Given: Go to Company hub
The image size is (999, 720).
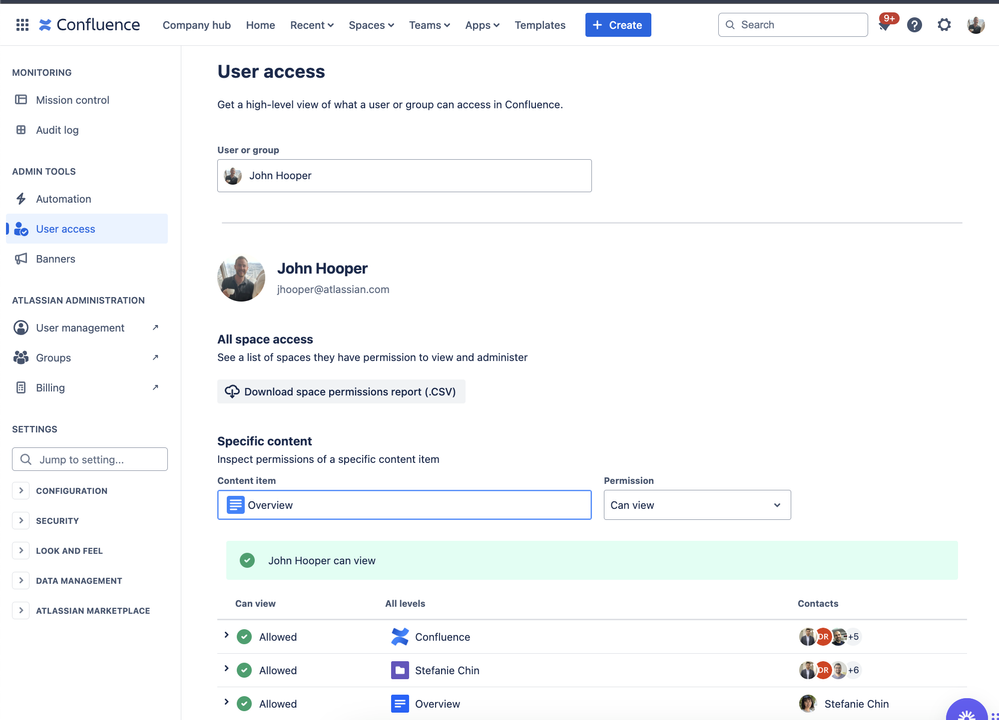Looking at the screenshot, I should (x=196, y=25).
